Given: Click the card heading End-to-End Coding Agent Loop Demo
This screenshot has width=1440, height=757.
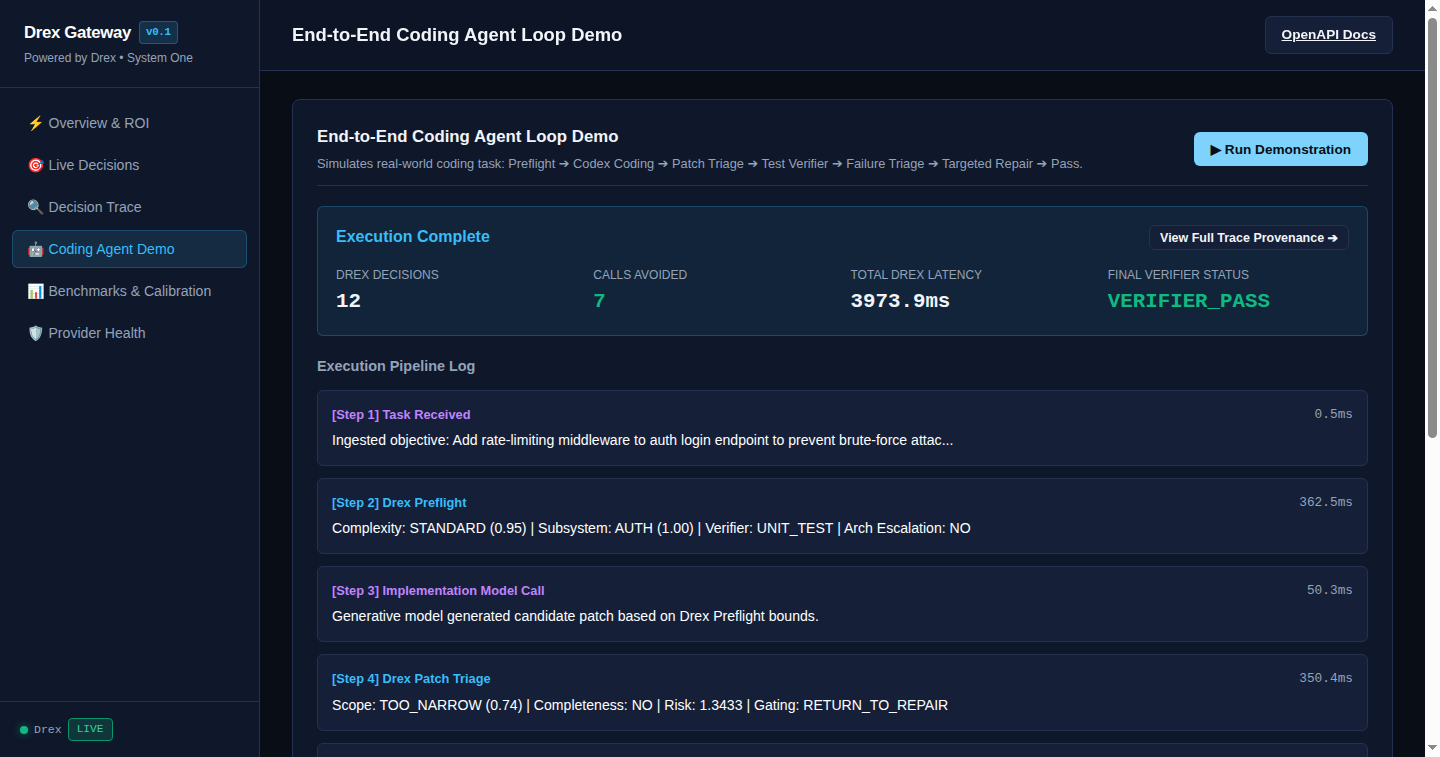Looking at the screenshot, I should click(468, 137).
